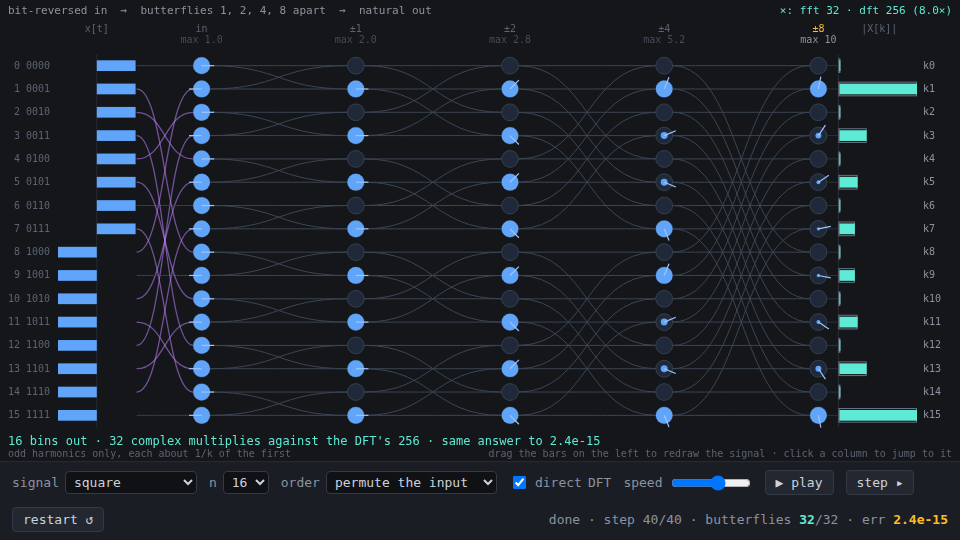Click the '9 1001' sample index label

click(x=32, y=275)
